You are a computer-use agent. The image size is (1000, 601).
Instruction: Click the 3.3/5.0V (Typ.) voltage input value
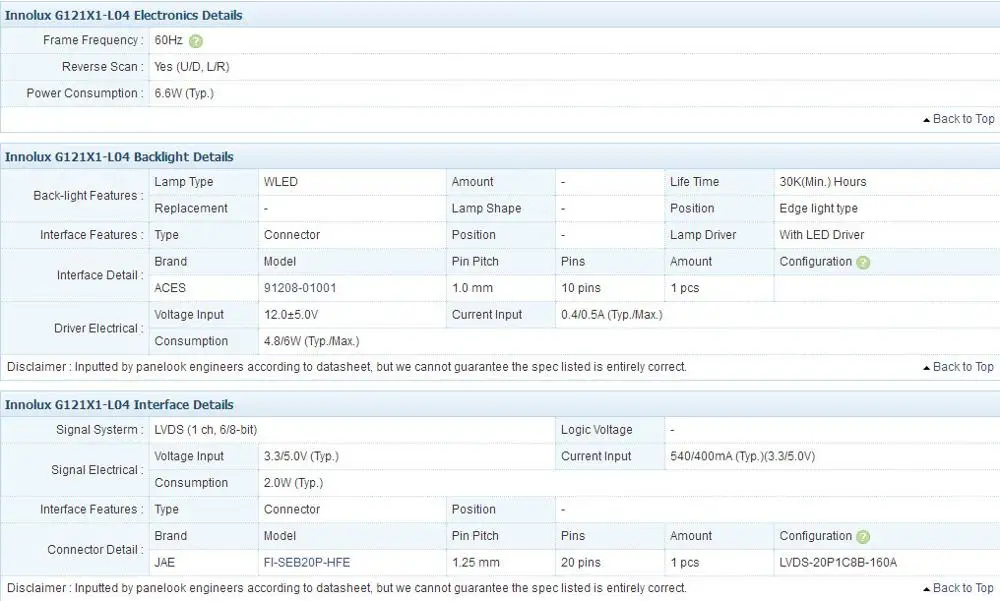pyautogui.click(x=301, y=456)
